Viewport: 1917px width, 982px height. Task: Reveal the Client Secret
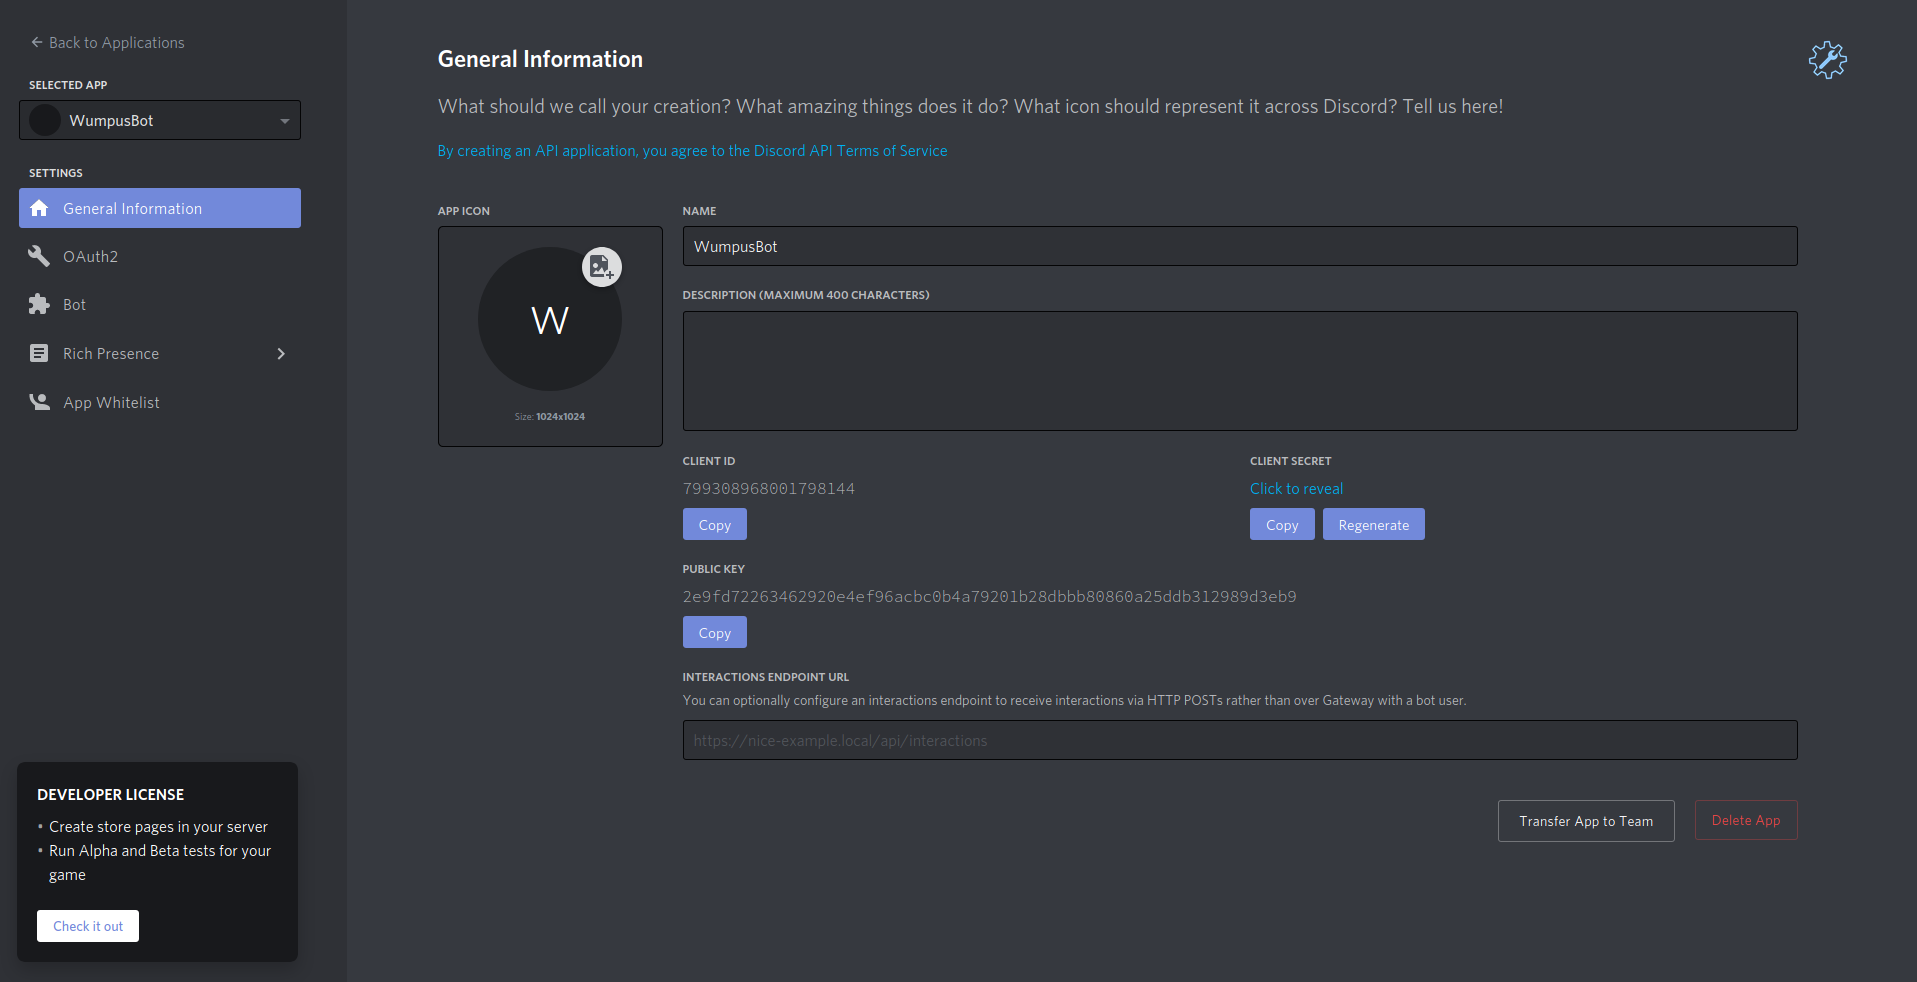(1295, 488)
